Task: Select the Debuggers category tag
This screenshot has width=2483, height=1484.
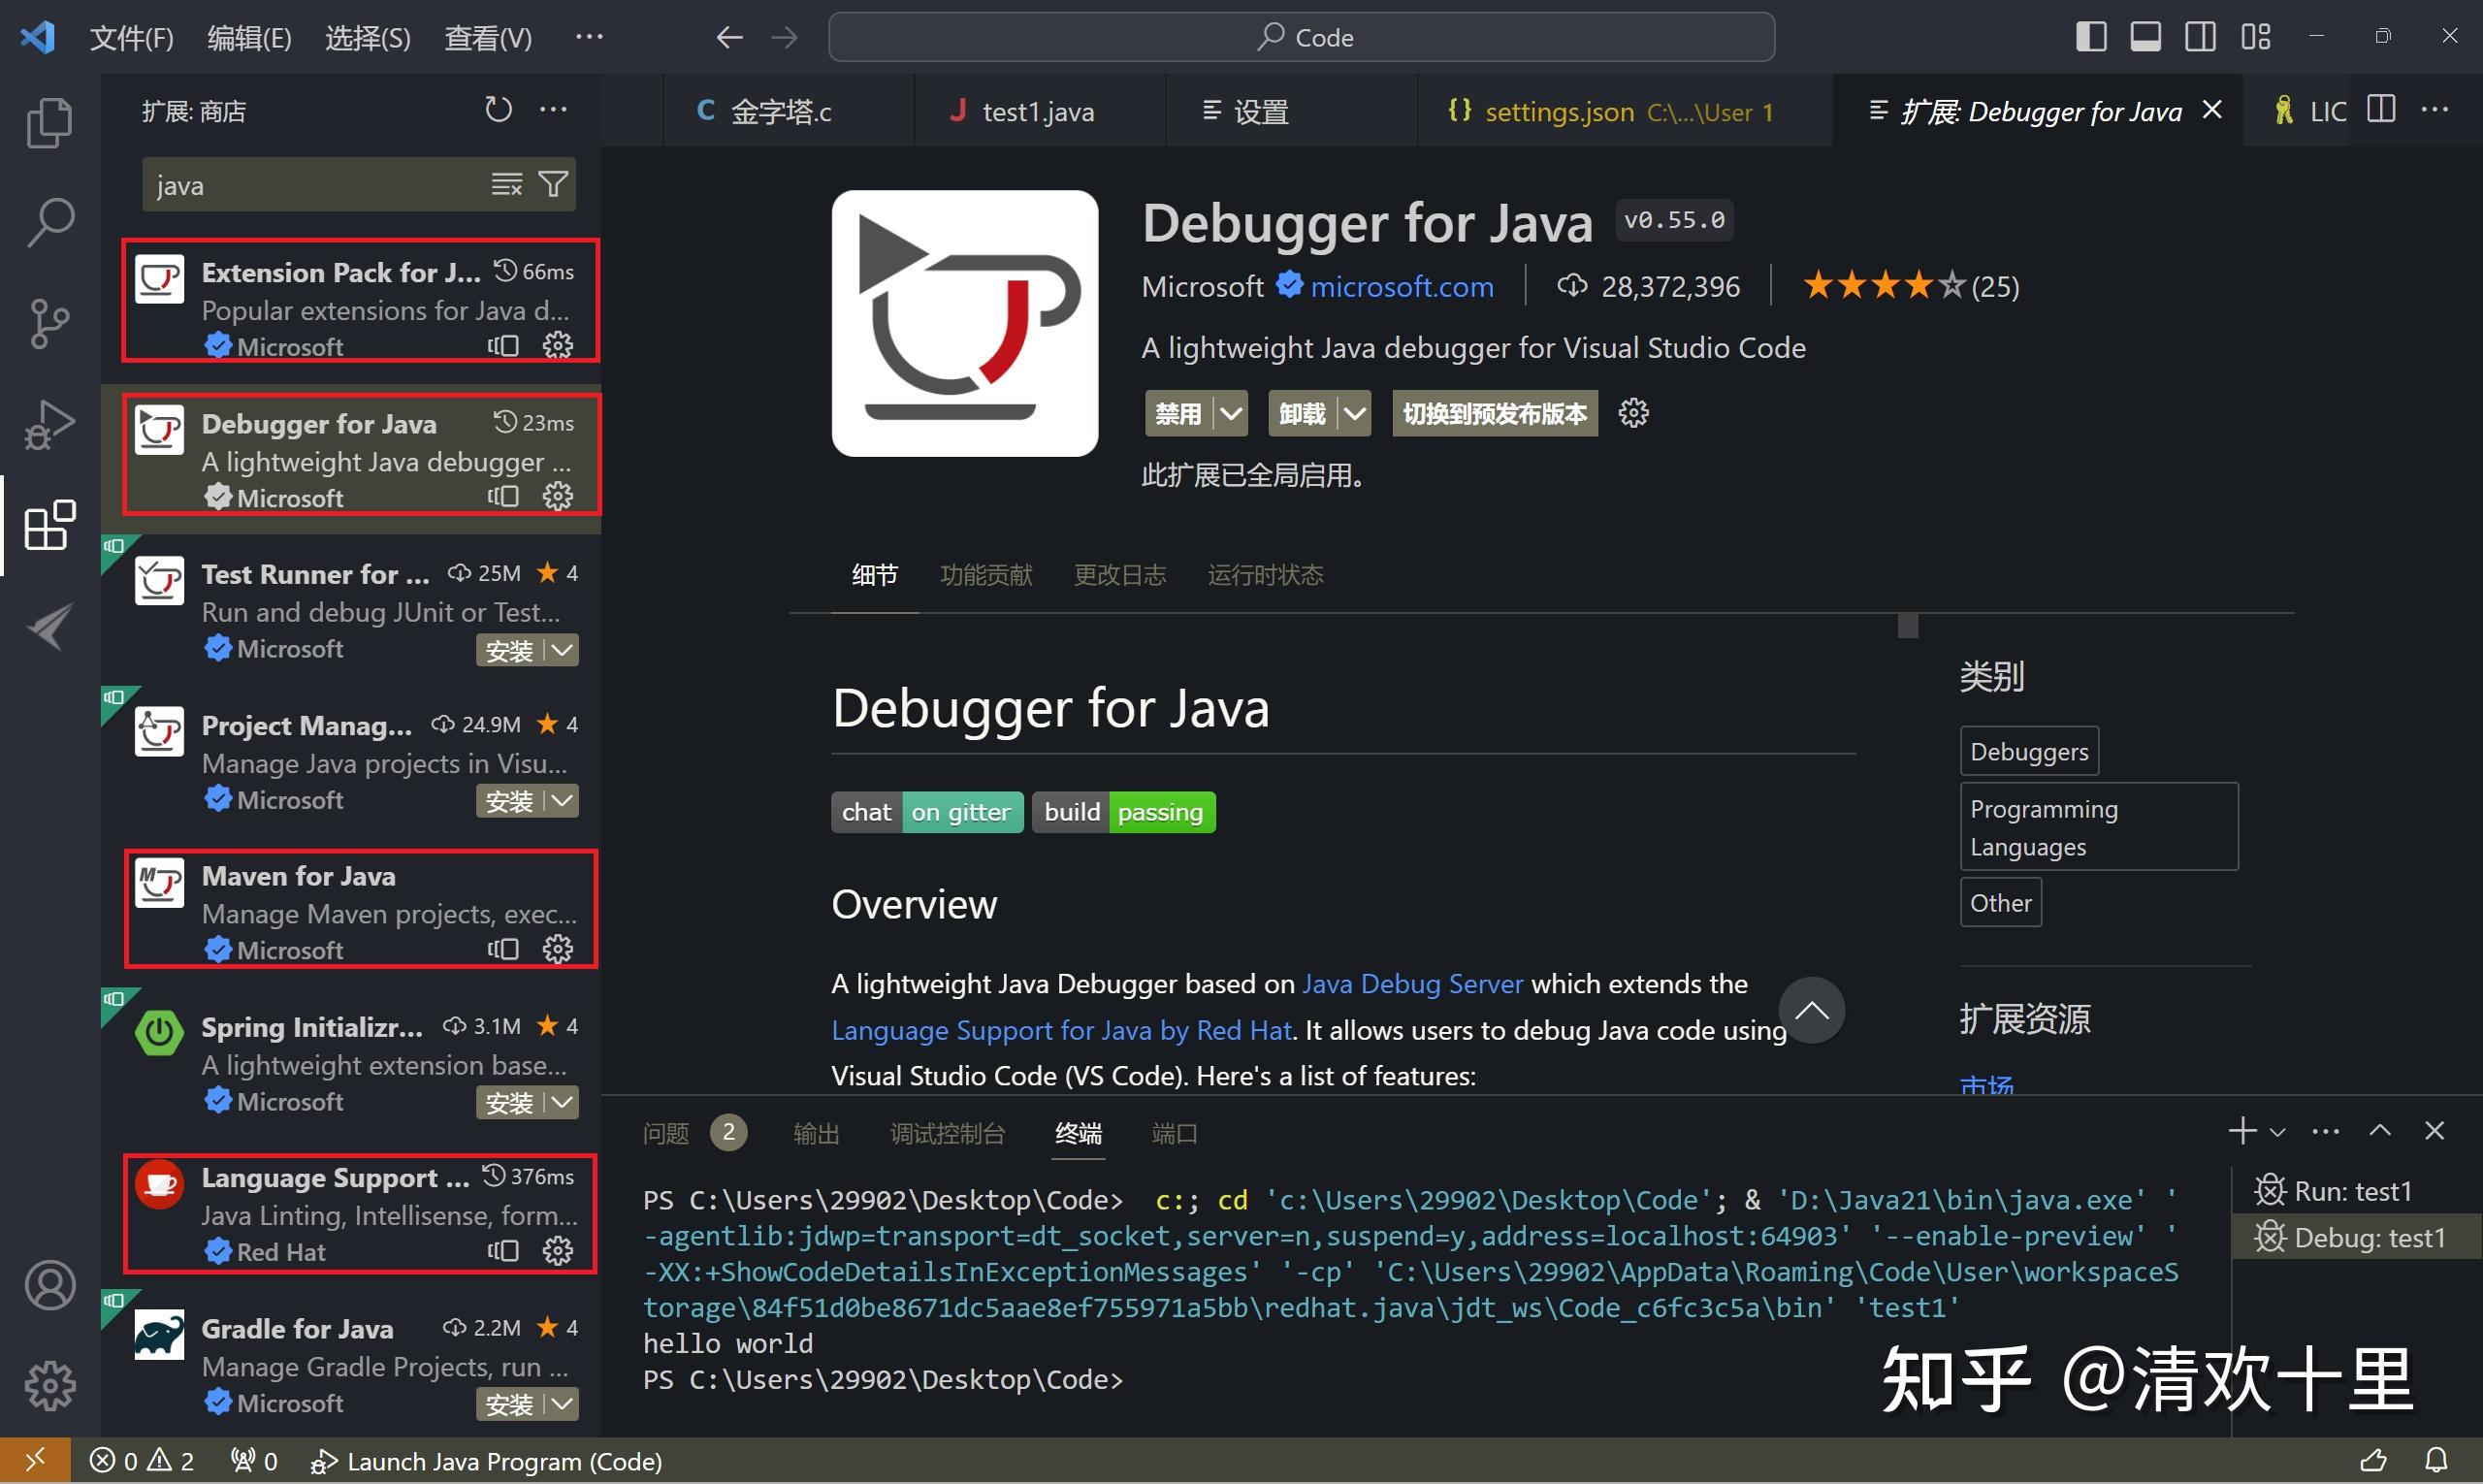Action: [2028, 751]
